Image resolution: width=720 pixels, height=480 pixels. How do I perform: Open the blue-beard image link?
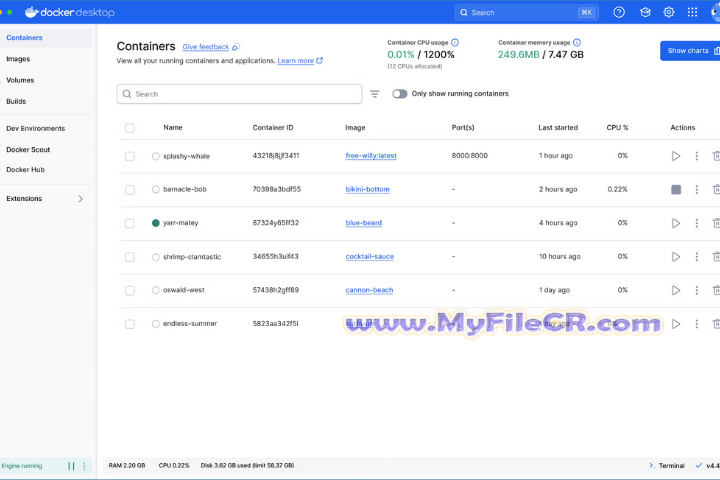pos(364,223)
